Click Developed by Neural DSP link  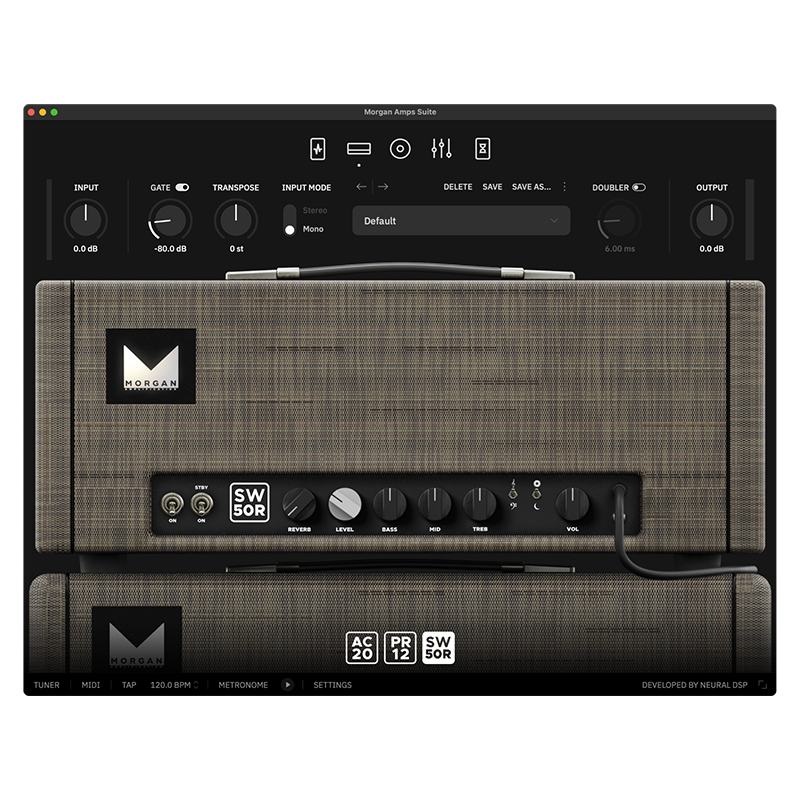point(694,685)
